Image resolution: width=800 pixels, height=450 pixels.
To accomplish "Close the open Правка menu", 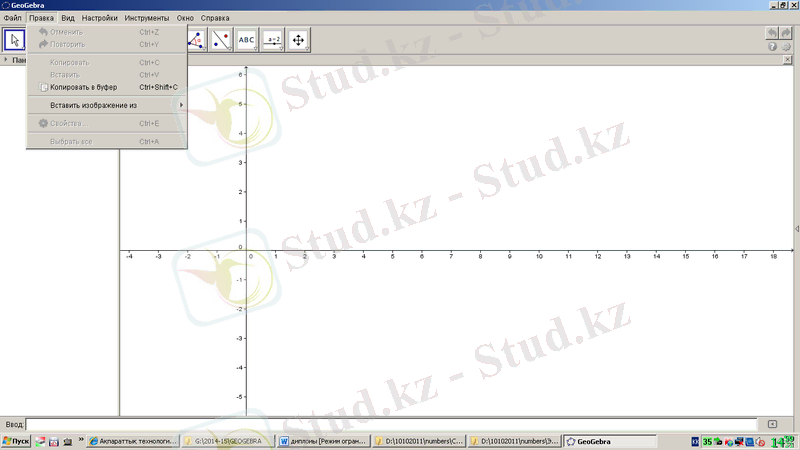I will [41, 18].
